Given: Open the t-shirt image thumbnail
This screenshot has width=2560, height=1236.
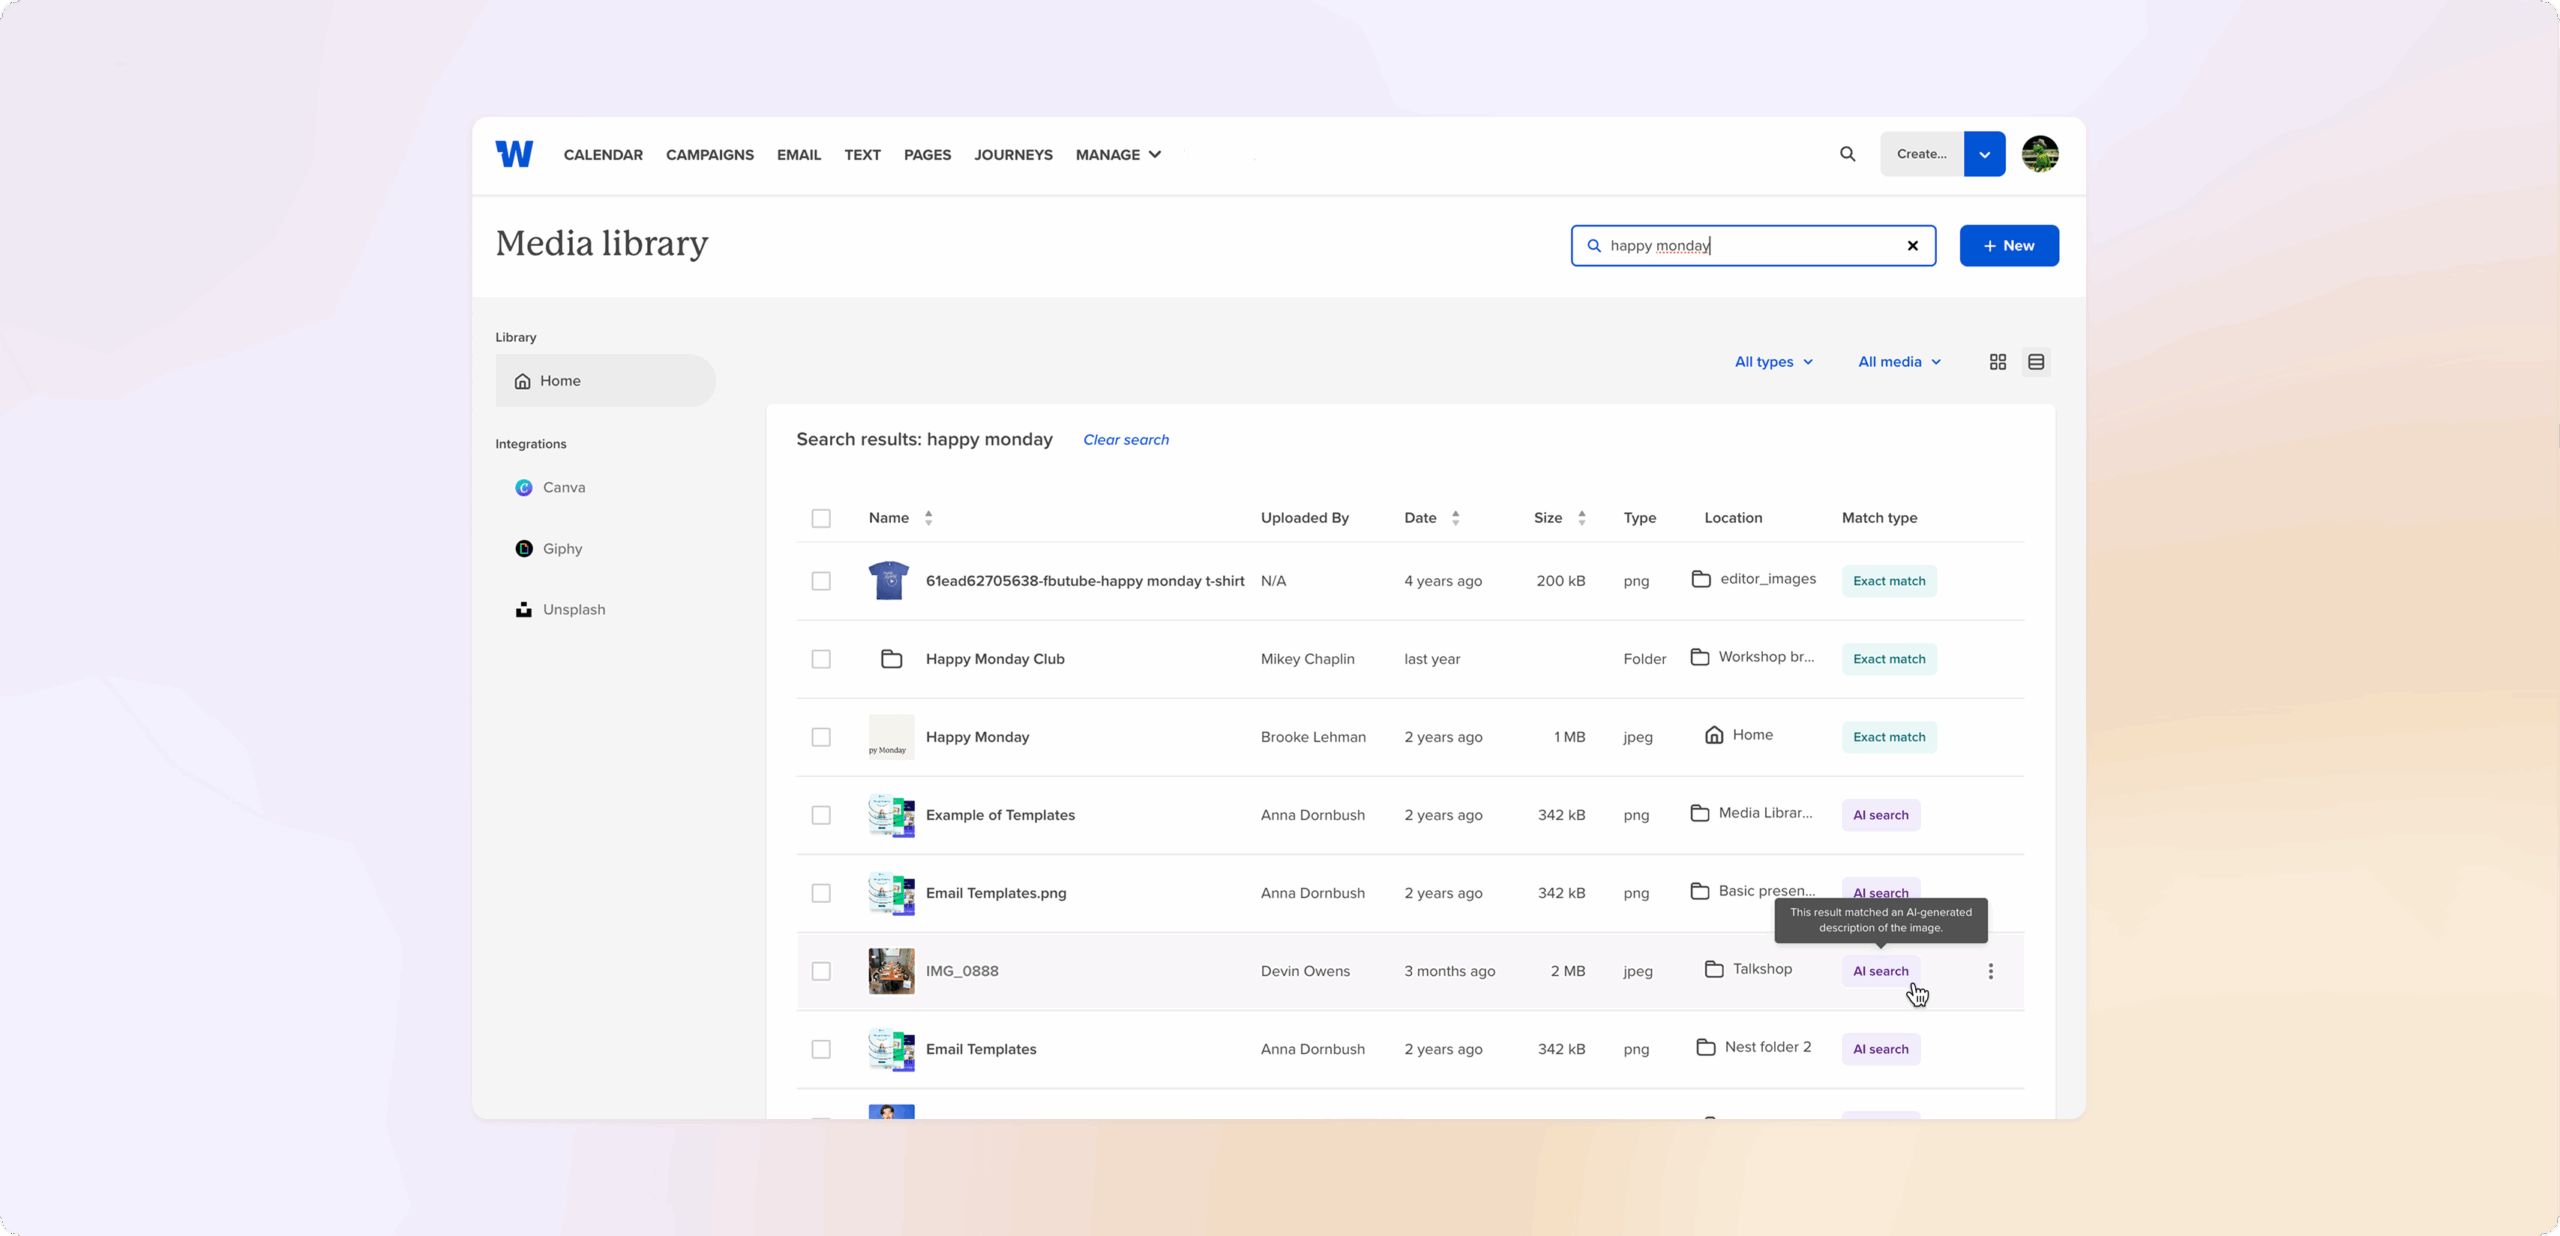Looking at the screenshot, I should 889,581.
